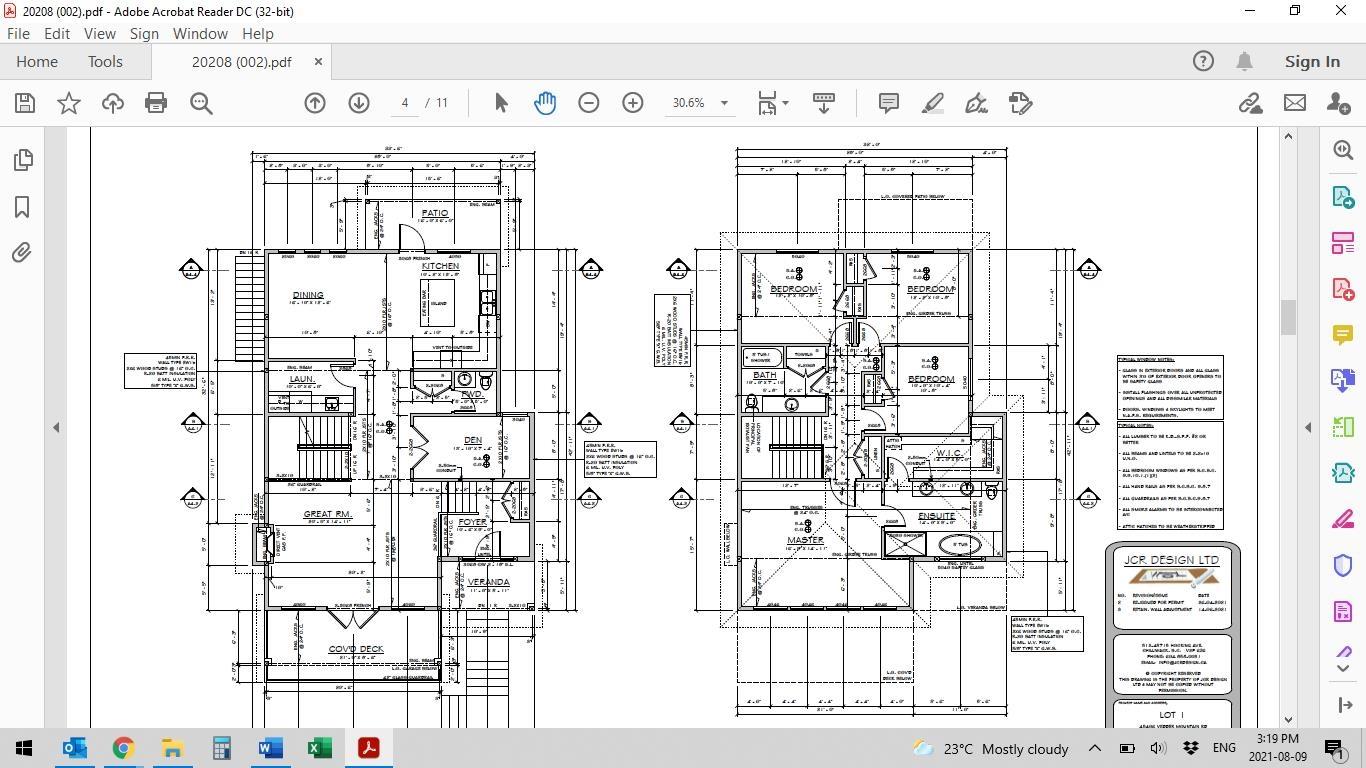Click the Save file icon
This screenshot has height=768, width=1366.
(25, 103)
